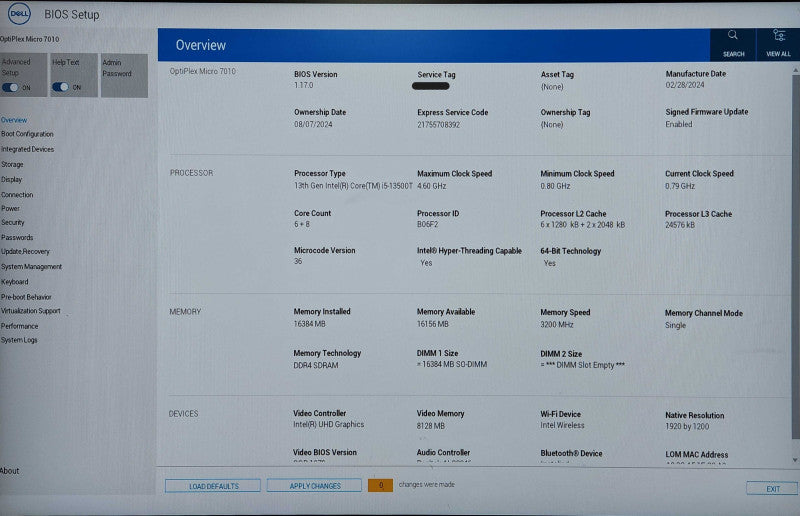
Task: Click the Processor ID B06F2 value
Action: click(x=428, y=224)
